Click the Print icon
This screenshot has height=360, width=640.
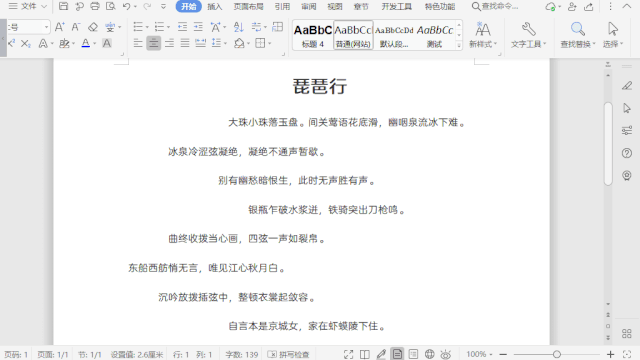[x=95, y=6]
